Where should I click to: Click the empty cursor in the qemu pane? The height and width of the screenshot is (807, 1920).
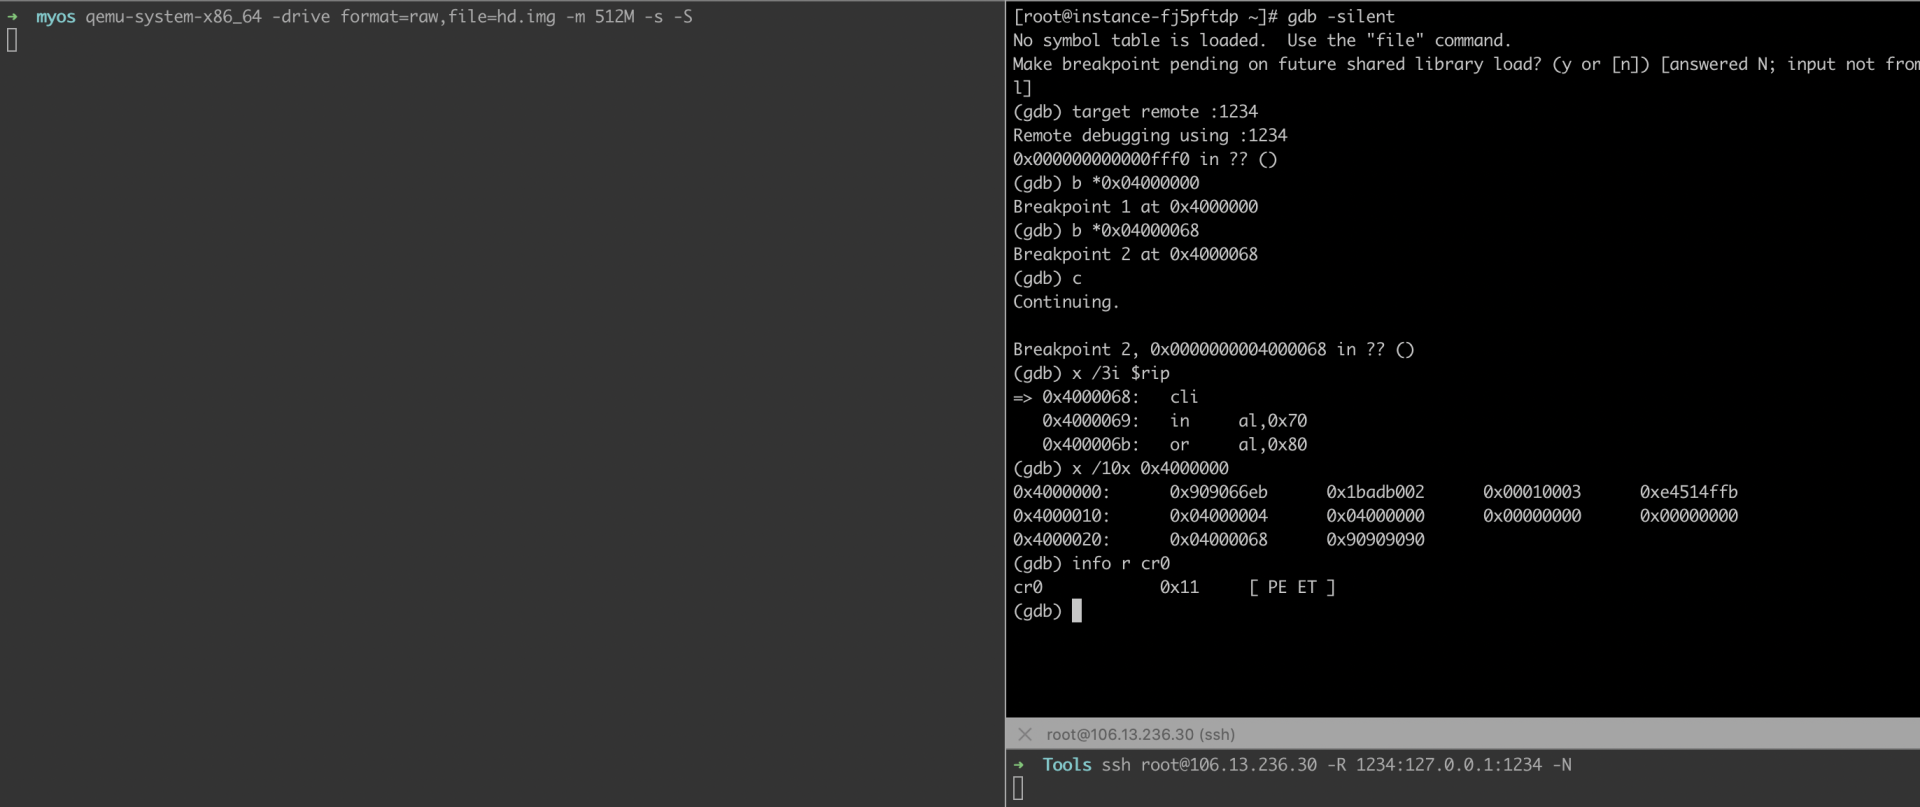[x=12, y=41]
